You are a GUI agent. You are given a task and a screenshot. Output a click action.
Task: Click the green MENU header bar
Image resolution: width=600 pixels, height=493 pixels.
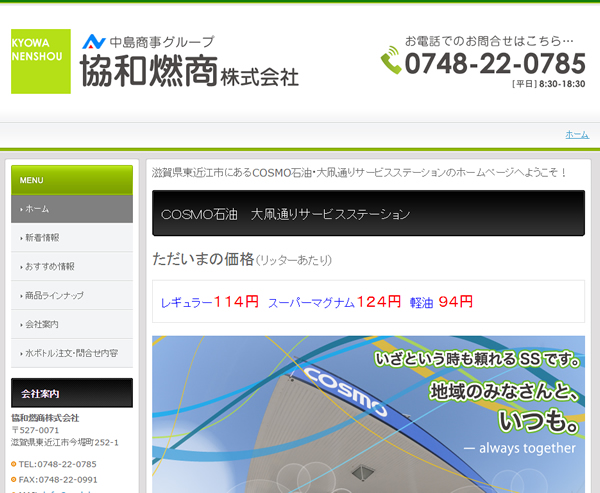click(72, 180)
